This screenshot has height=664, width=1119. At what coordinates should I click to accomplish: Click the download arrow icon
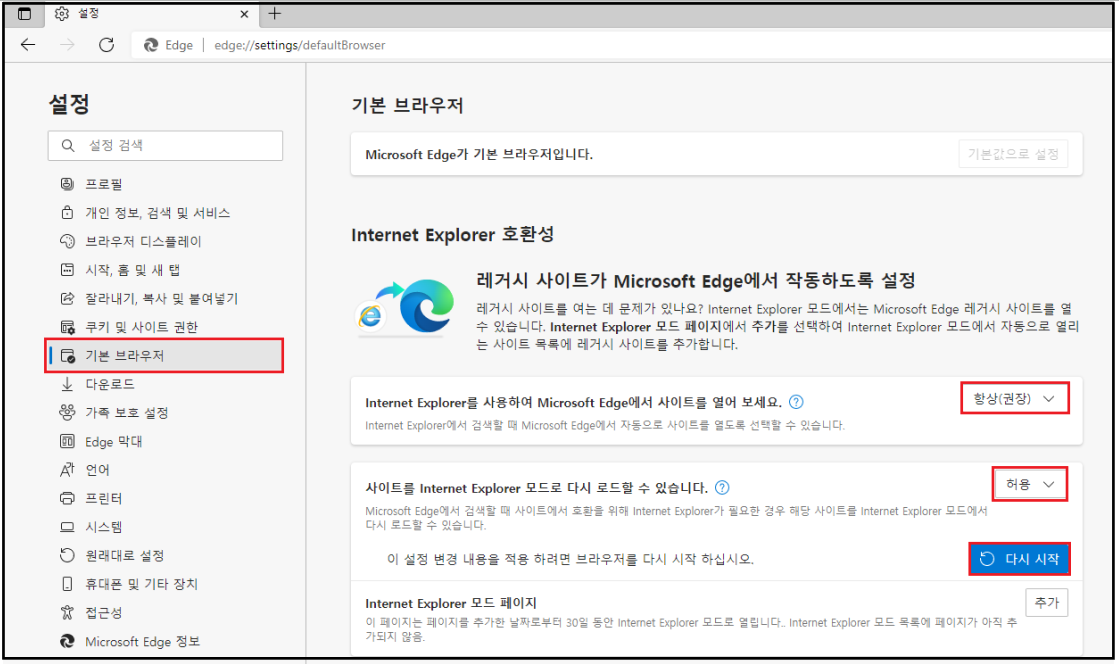point(67,384)
